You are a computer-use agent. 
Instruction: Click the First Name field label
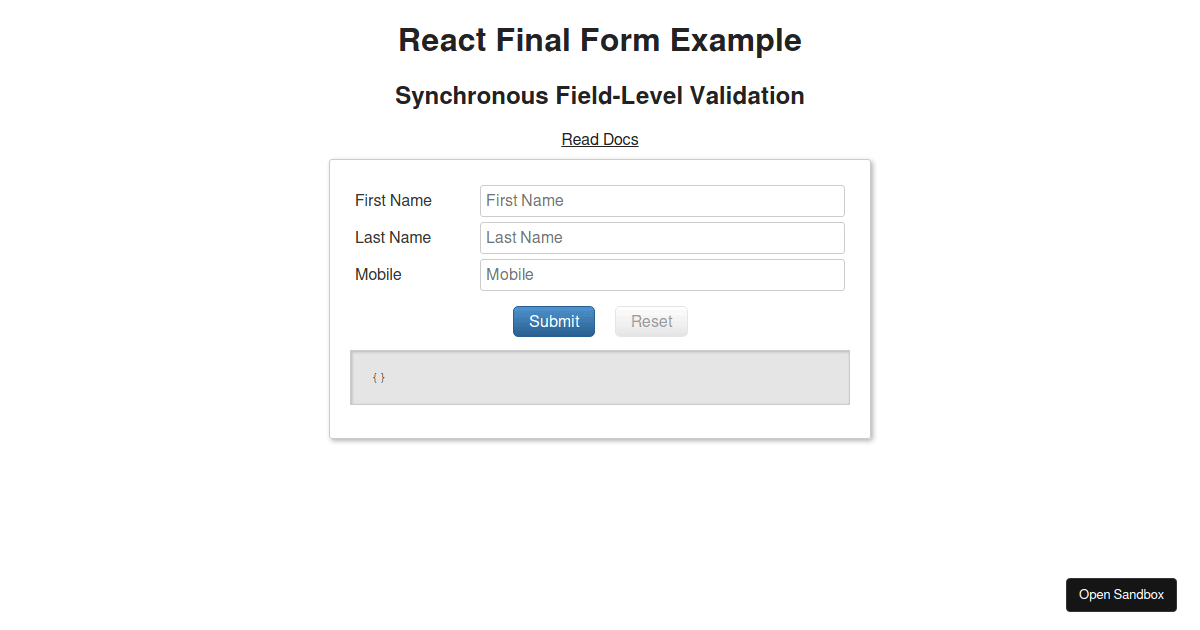(x=393, y=200)
